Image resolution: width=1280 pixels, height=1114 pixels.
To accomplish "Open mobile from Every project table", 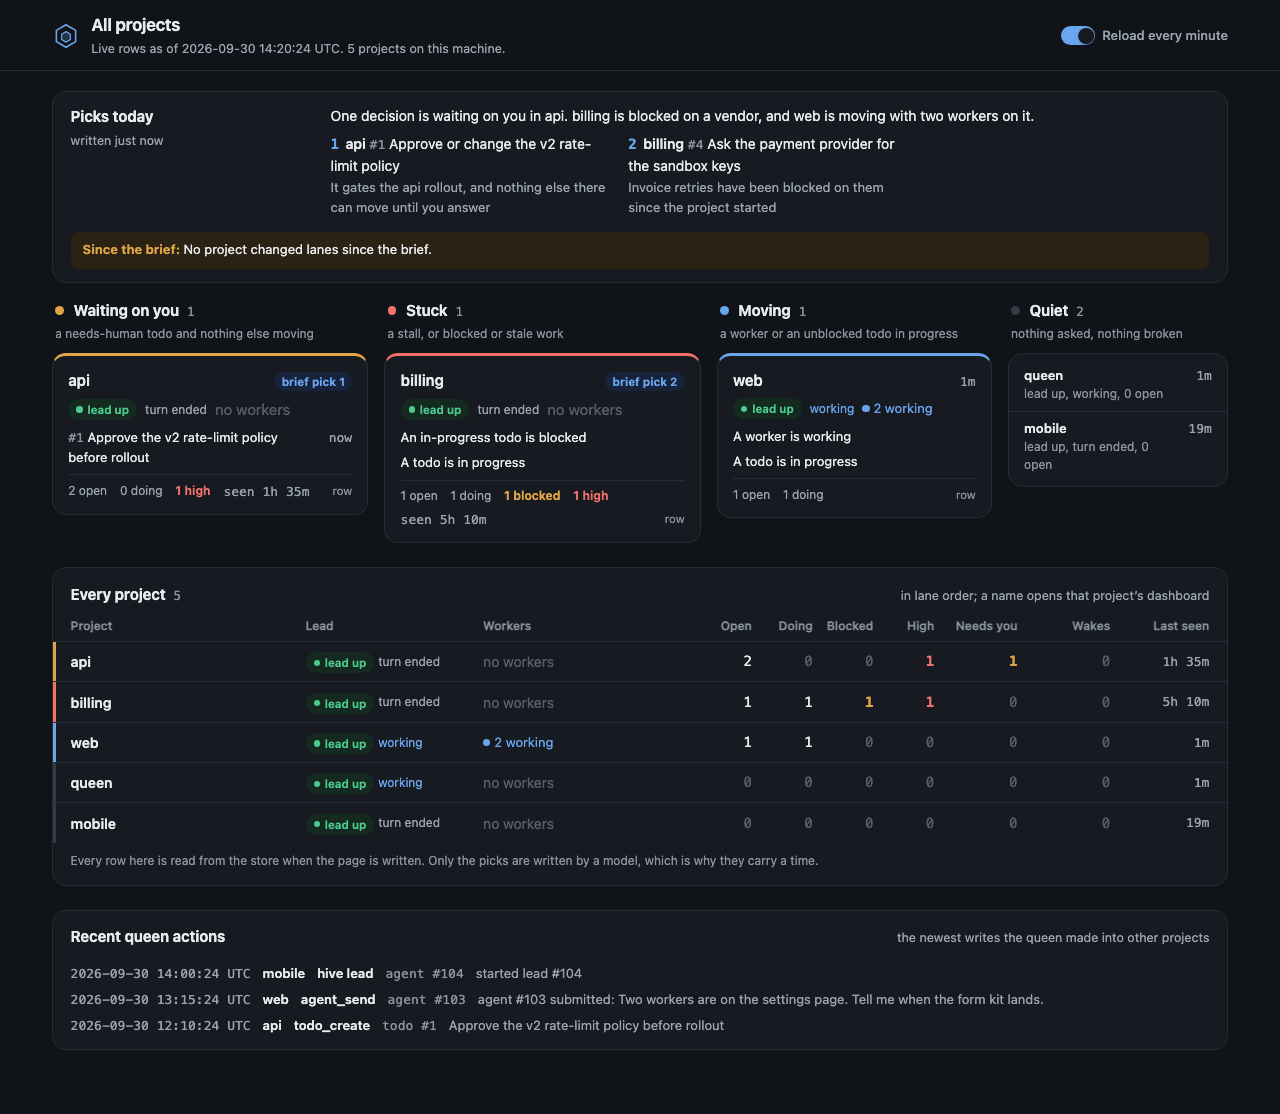I will coord(93,824).
